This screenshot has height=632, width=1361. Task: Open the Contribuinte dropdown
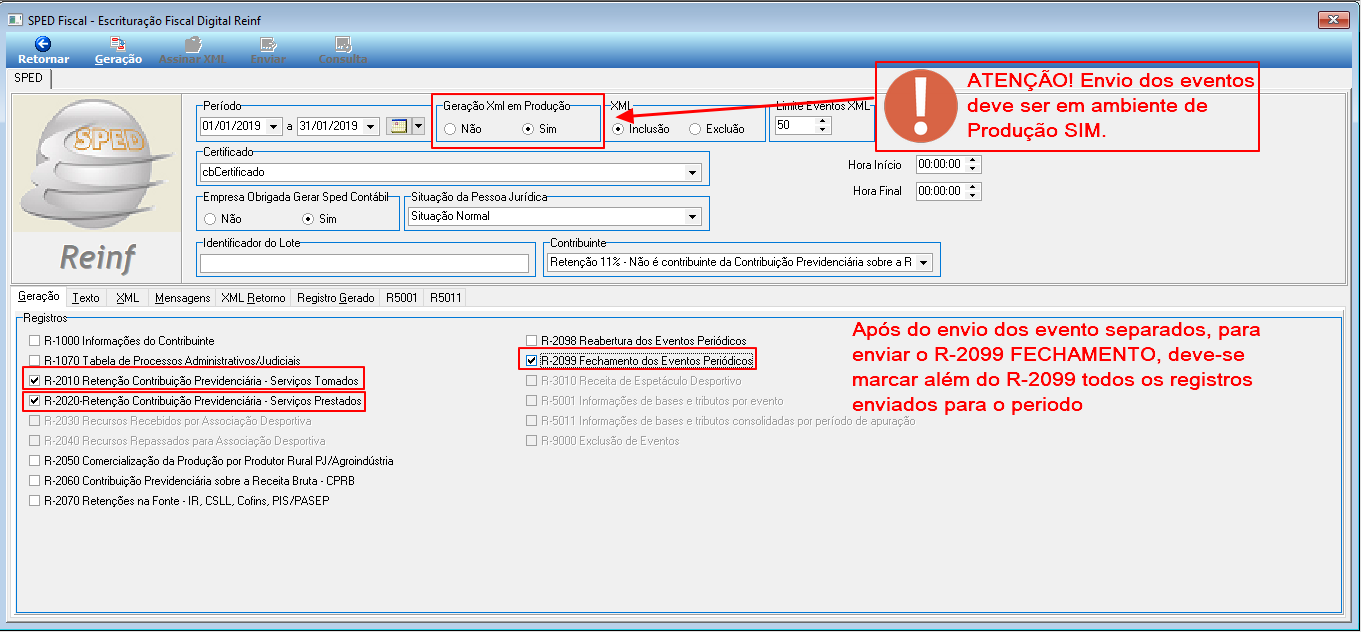[x=924, y=263]
